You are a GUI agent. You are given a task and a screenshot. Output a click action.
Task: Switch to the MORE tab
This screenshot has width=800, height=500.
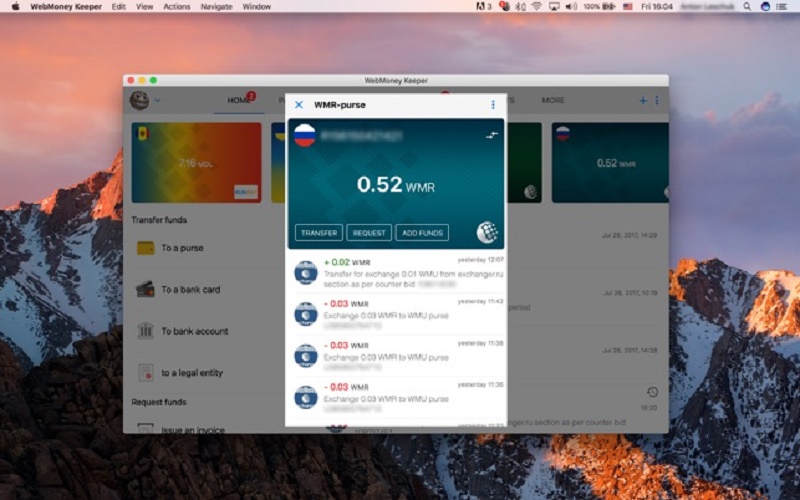click(x=553, y=101)
